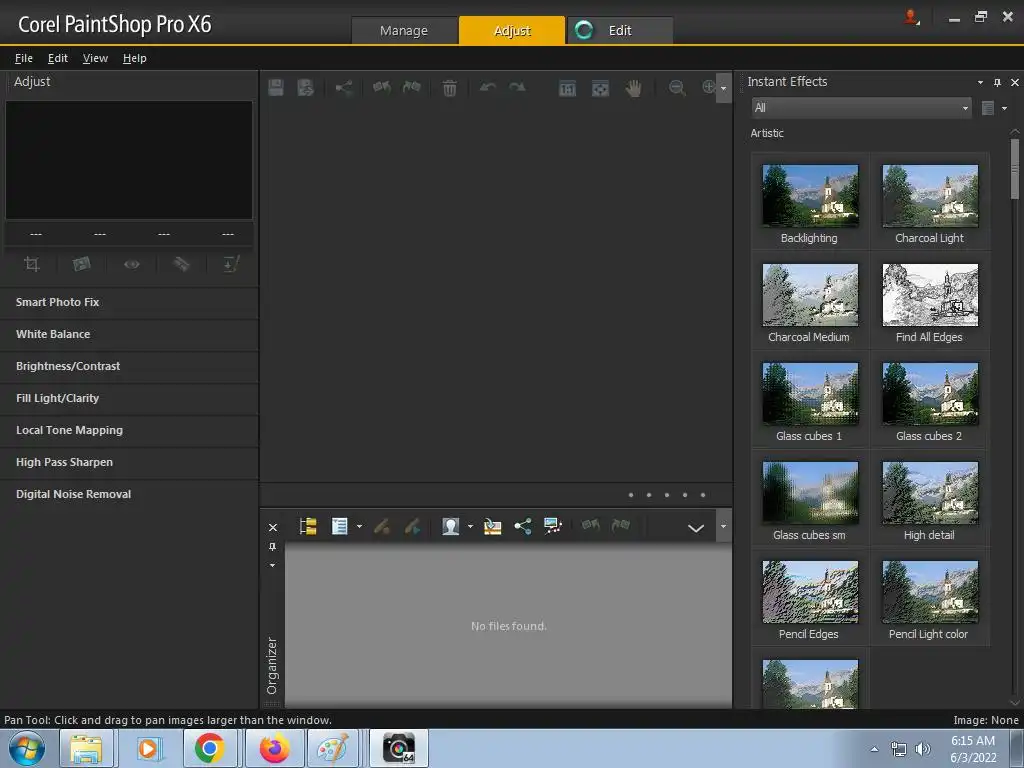The height and width of the screenshot is (768, 1024).
Task: Open the Edit menu in the menu bar
Action: pos(57,58)
